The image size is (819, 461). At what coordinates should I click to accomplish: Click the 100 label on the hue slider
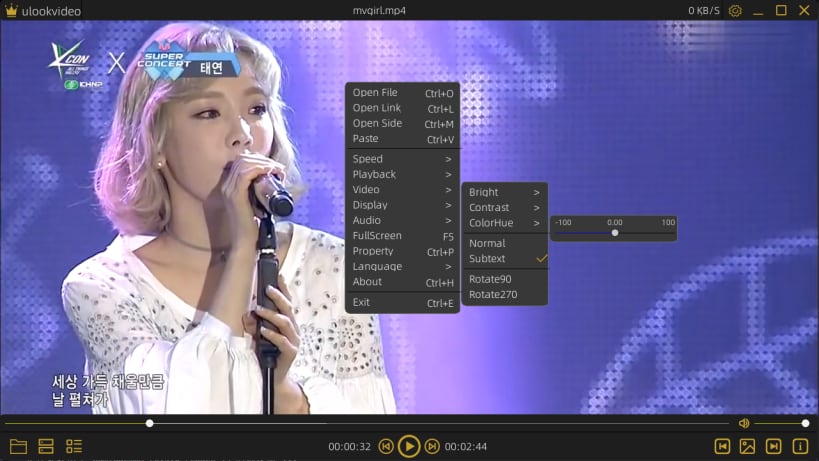coord(668,222)
